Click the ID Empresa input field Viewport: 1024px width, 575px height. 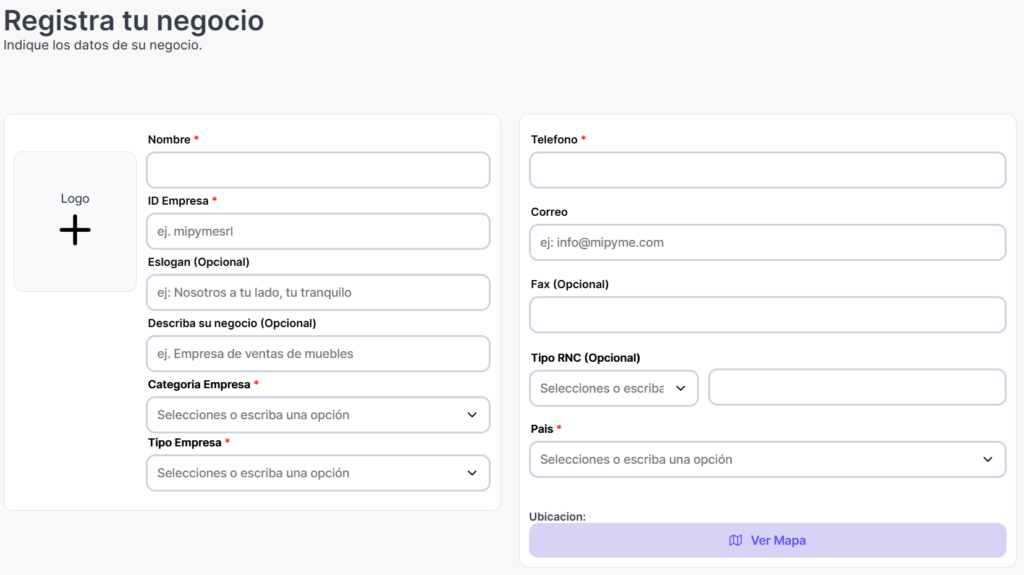coord(318,231)
